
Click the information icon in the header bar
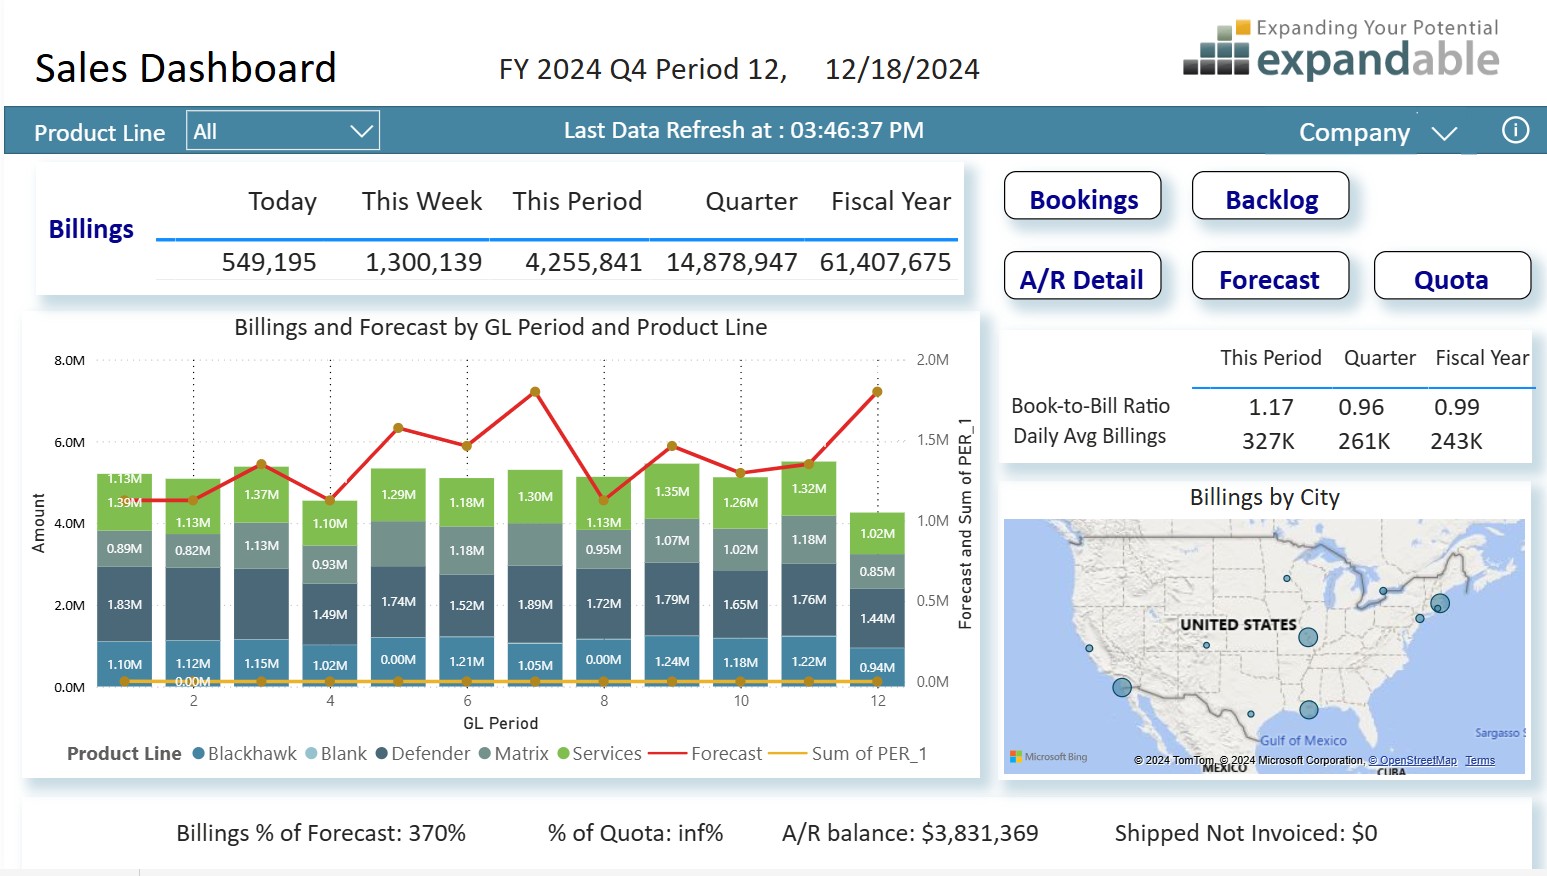tap(1515, 130)
